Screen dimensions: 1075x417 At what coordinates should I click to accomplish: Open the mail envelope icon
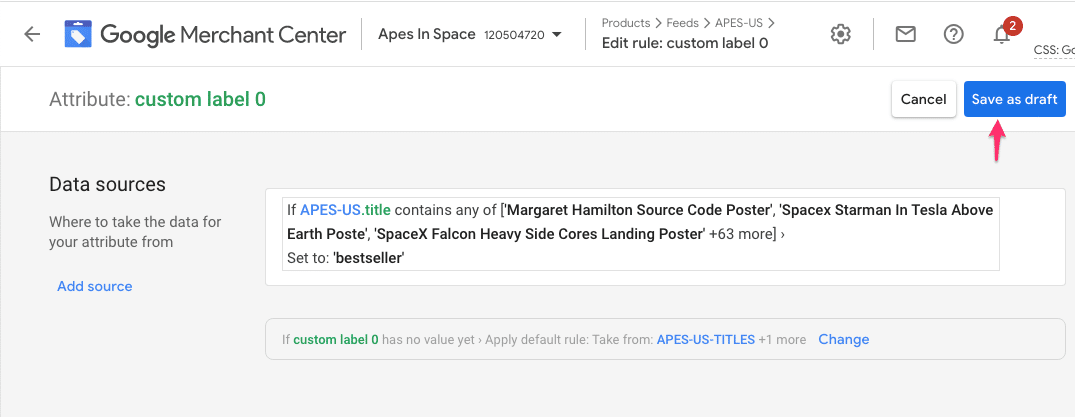click(906, 34)
